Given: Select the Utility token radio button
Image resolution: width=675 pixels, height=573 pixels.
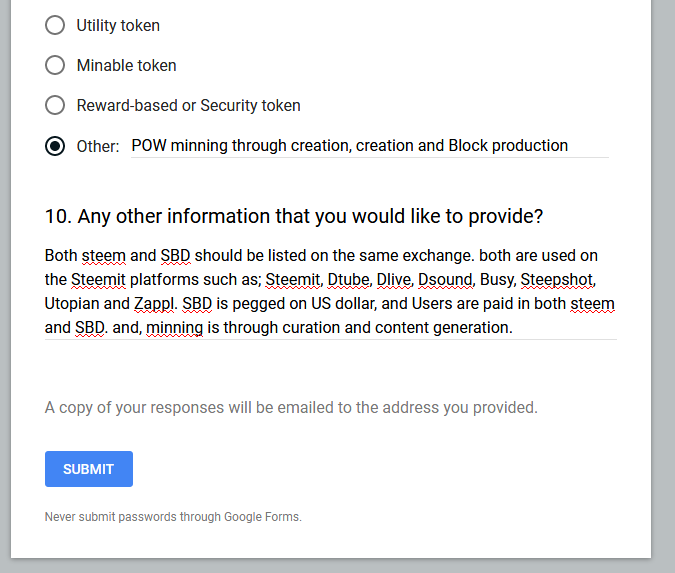Looking at the screenshot, I should tap(55, 25).
